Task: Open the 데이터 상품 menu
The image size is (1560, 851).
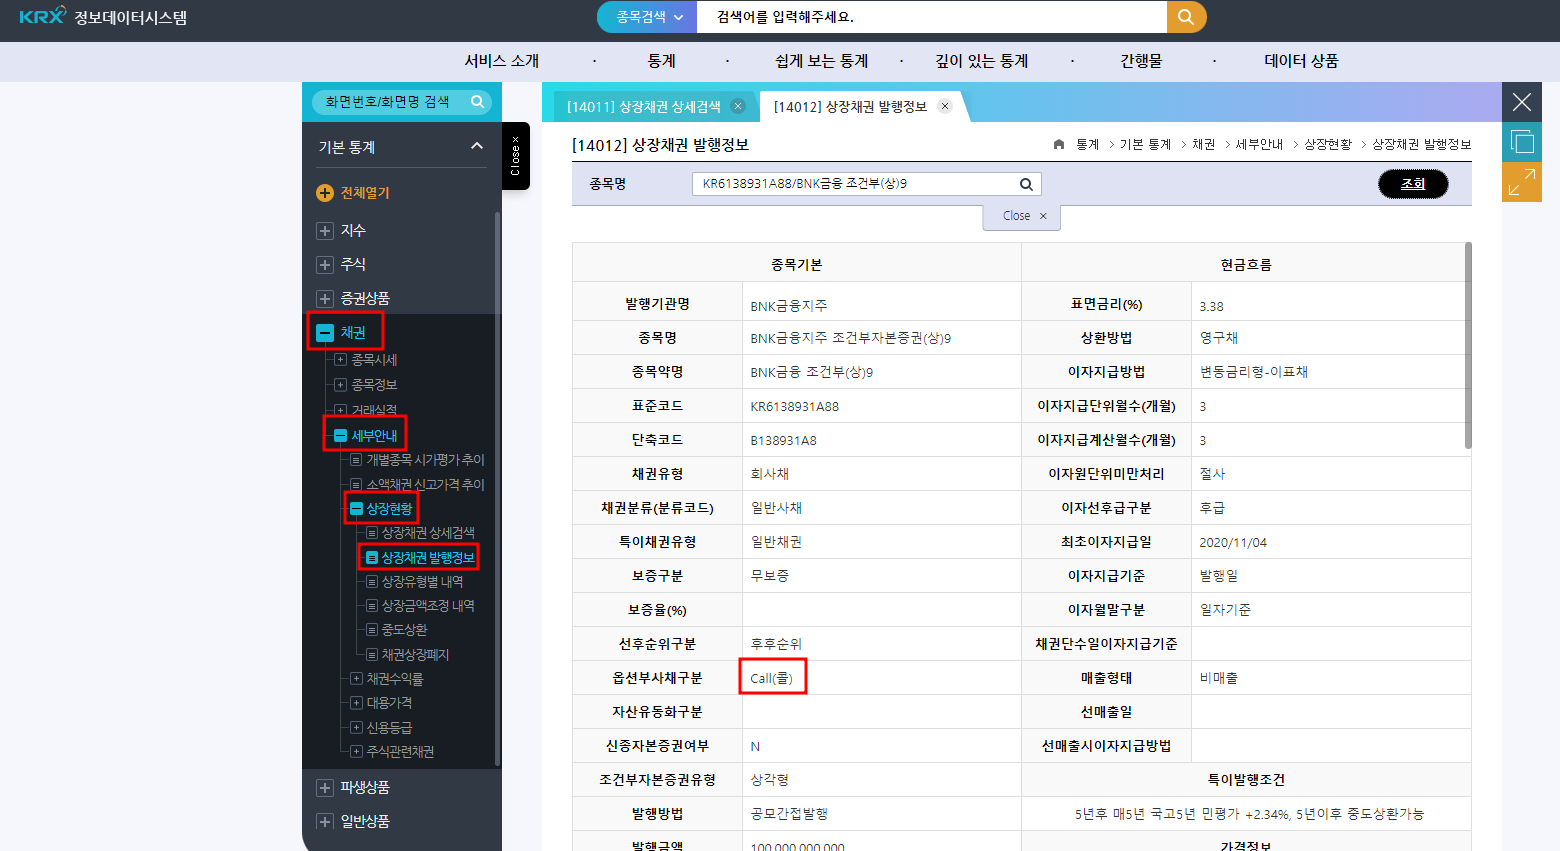Action: click(x=1301, y=61)
